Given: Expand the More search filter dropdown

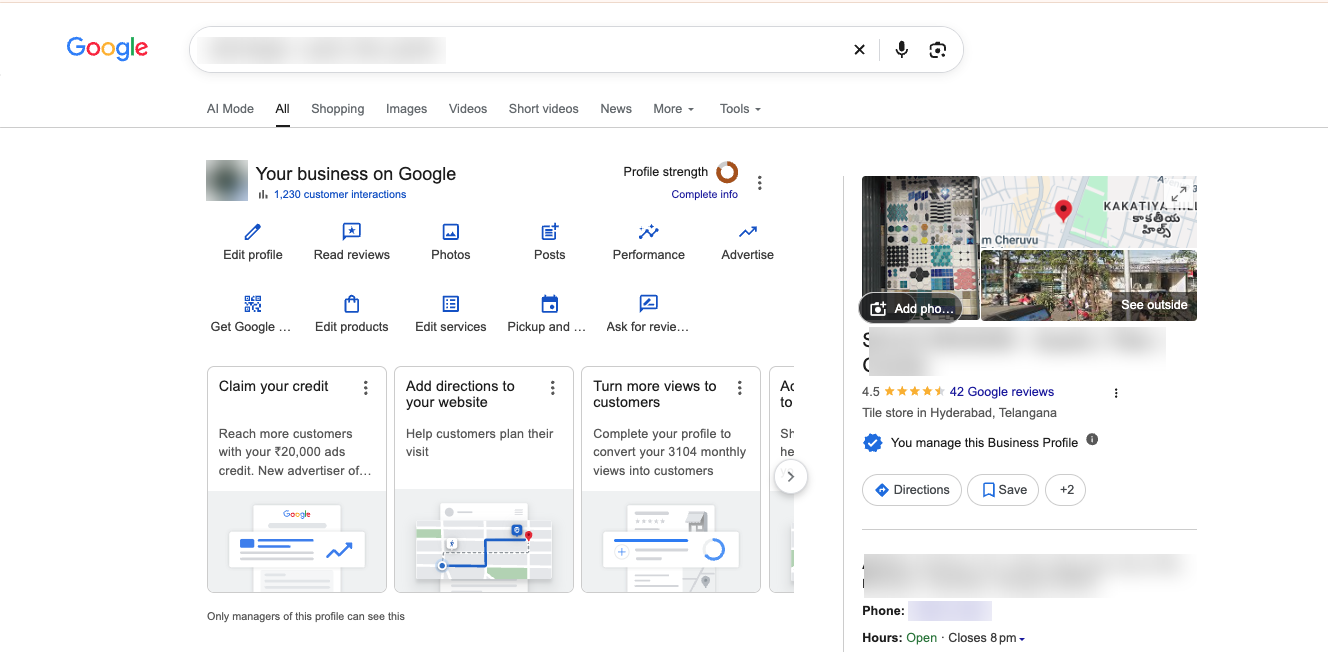Looking at the screenshot, I should click(674, 109).
